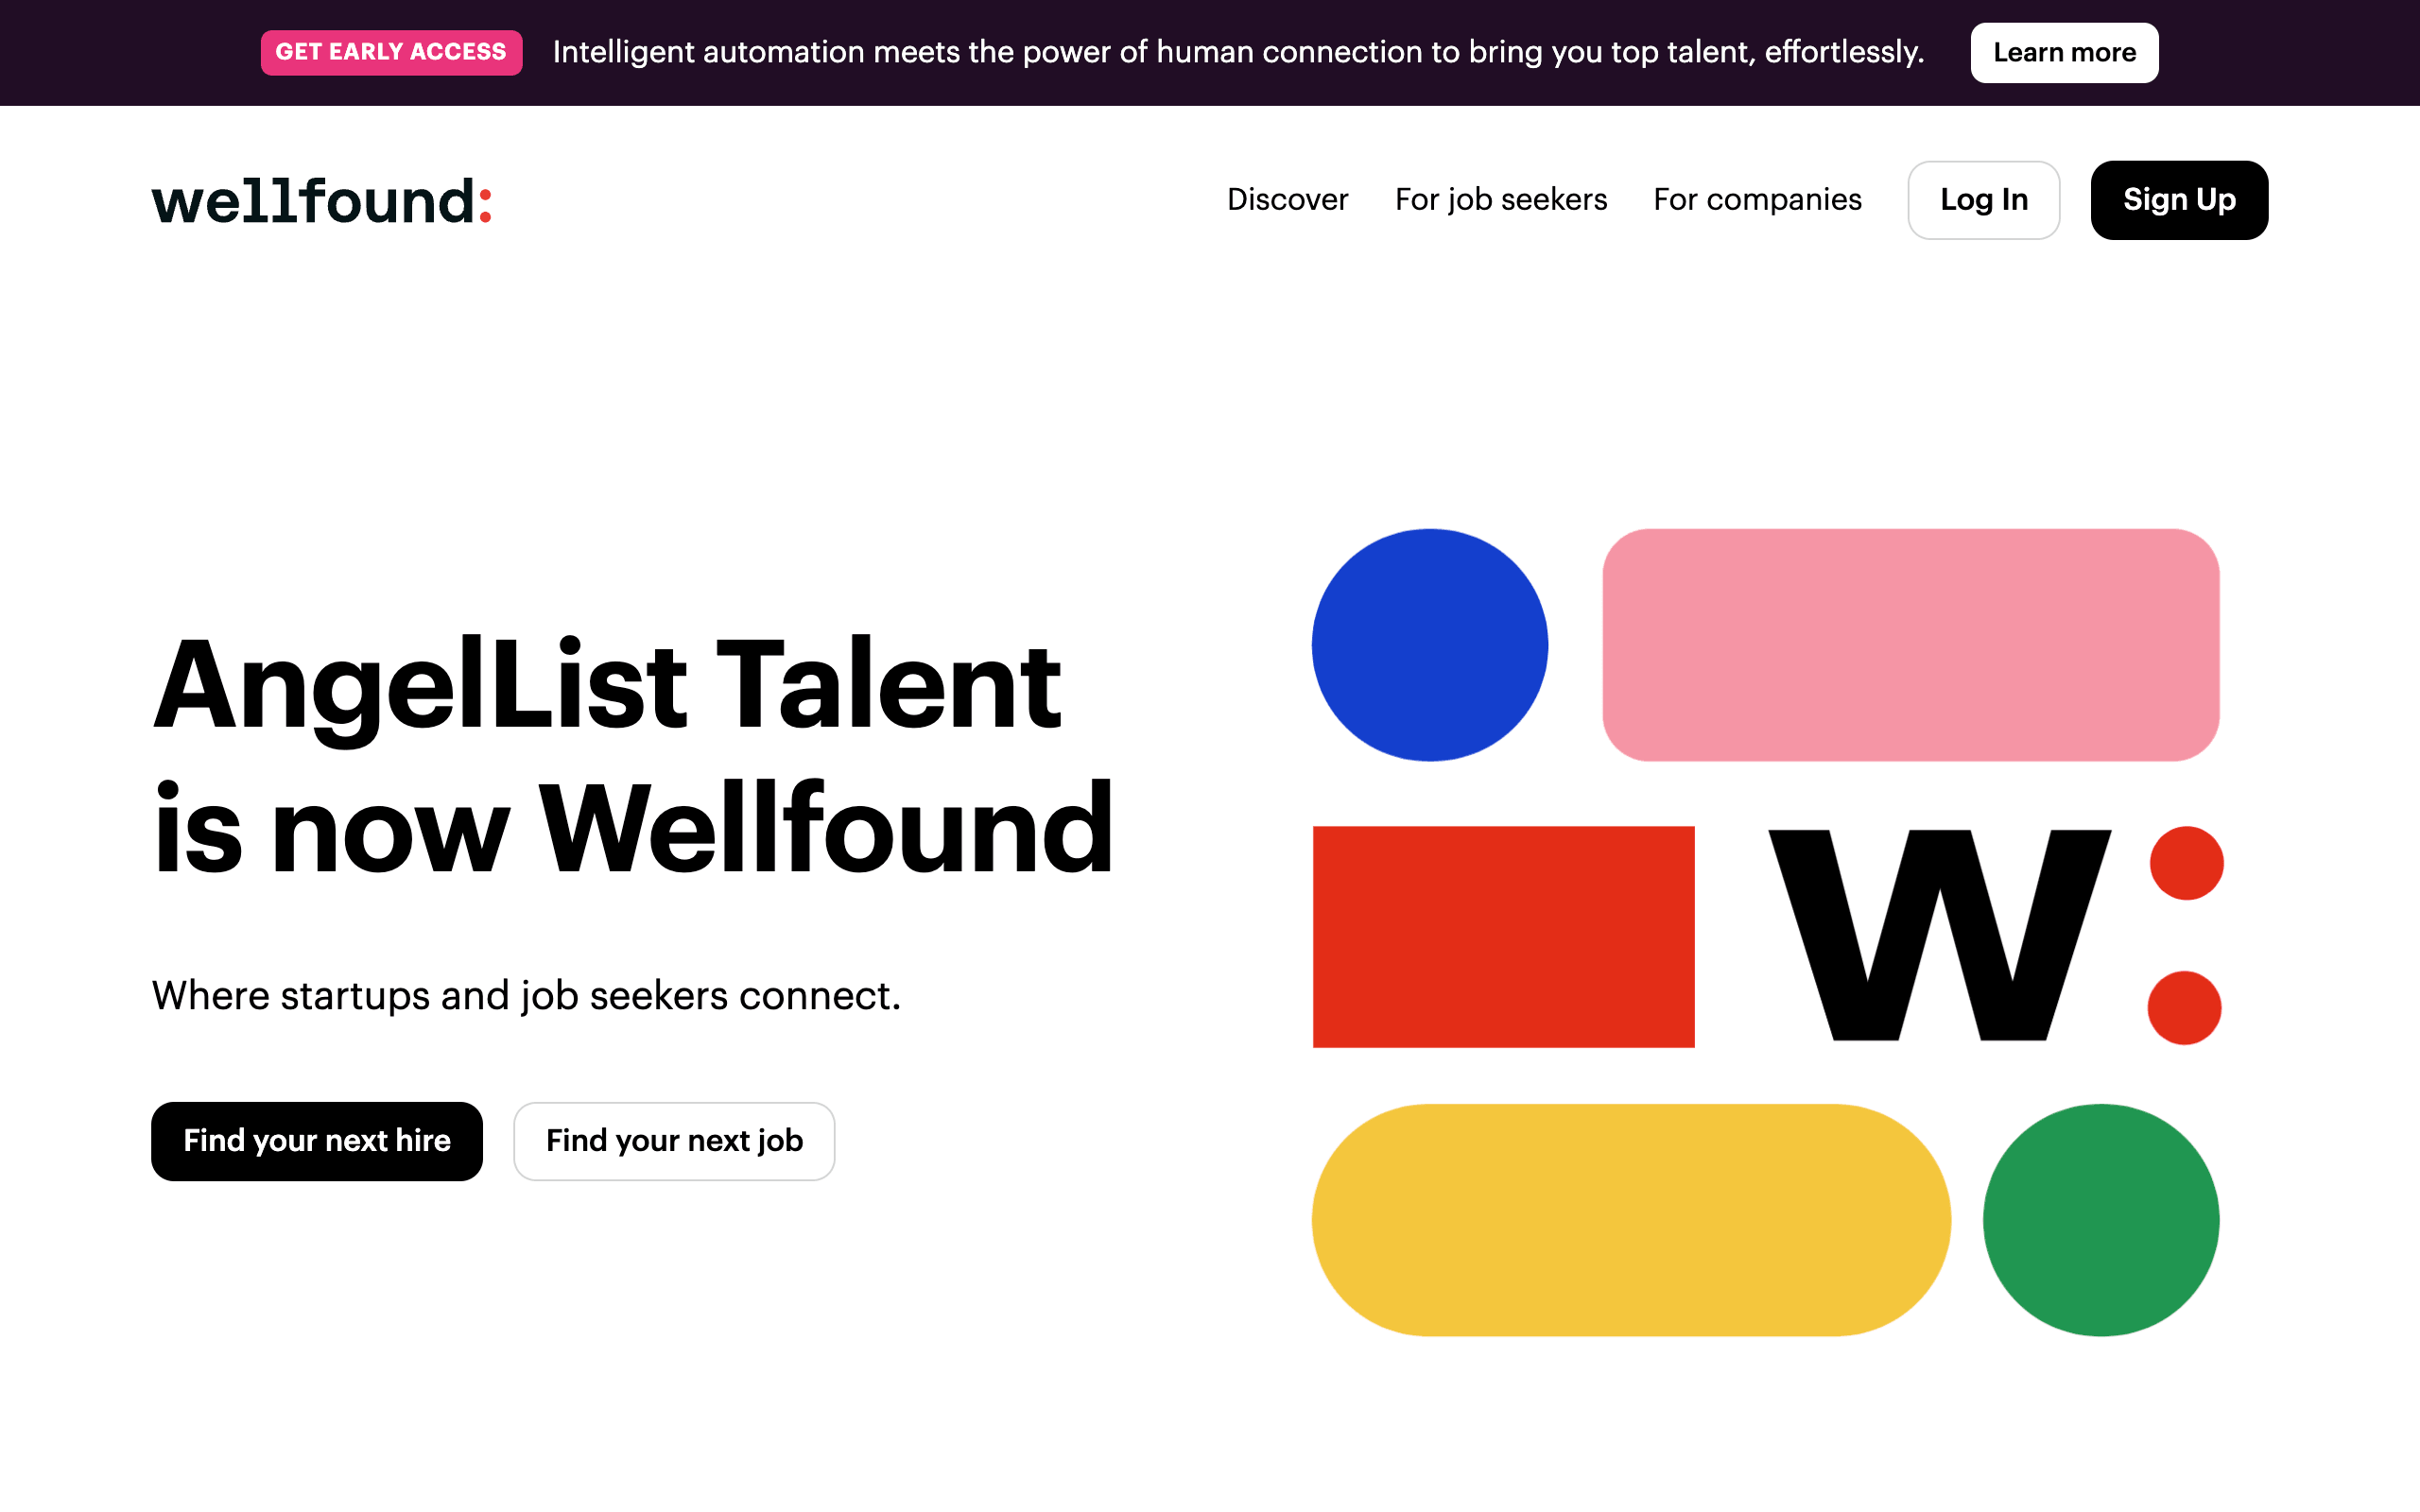
Task: Select the Discover item in the navbar
Action: 1288,199
